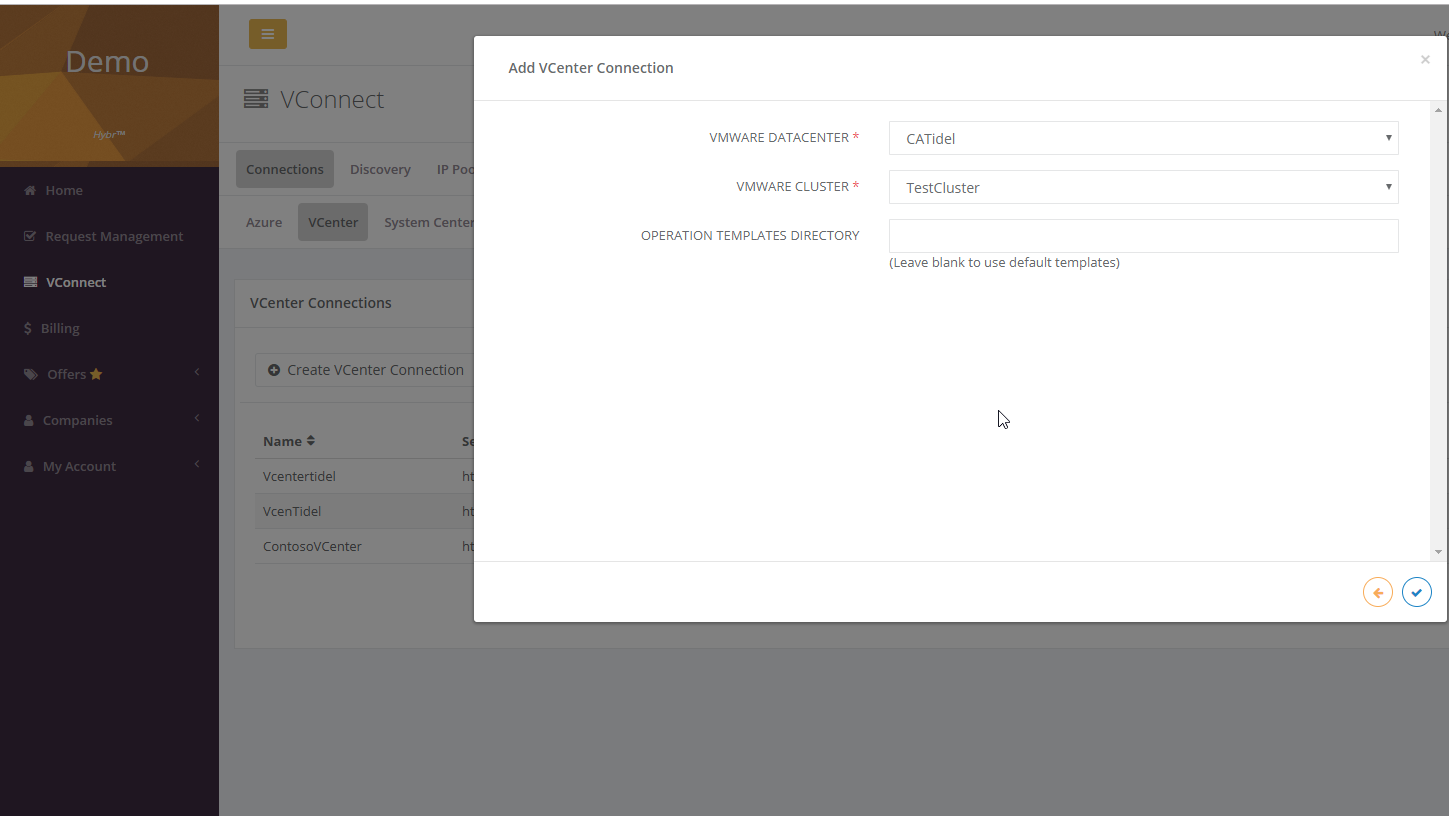Viewport: 1449px width, 816px height.
Task: Open the VMware Datacenter dropdown
Action: click(1142, 138)
